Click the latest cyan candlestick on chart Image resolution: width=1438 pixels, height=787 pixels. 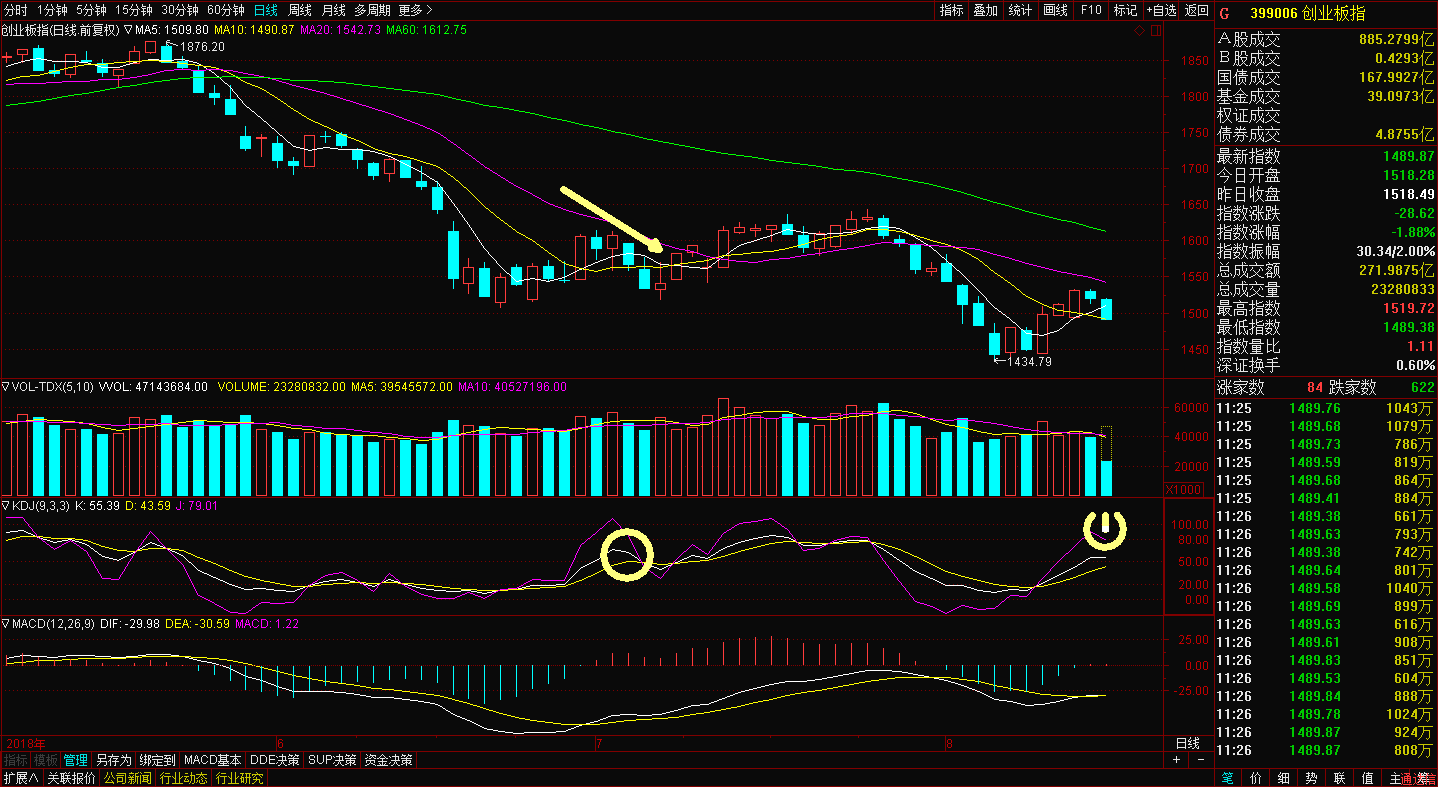(x=1106, y=309)
